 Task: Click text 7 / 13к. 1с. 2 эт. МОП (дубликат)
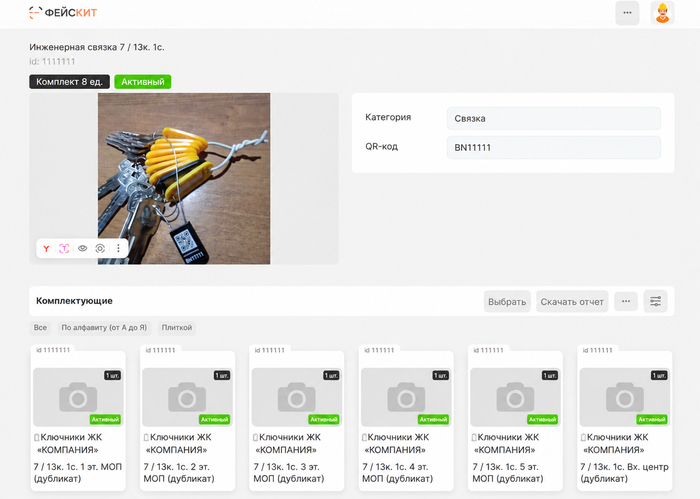(x=179, y=473)
